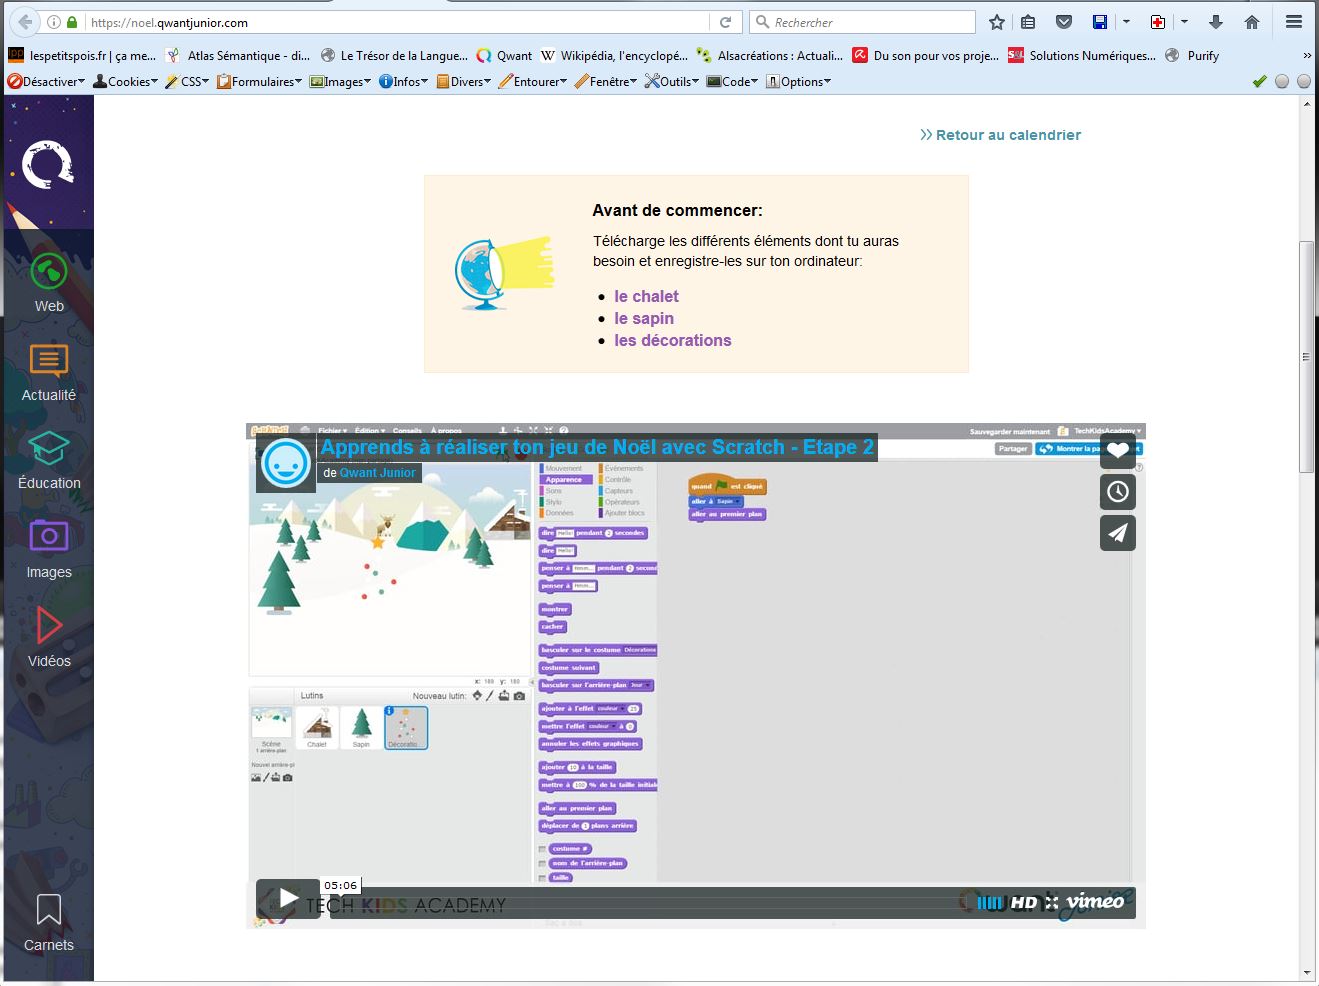Download les décorations link

pos(673,340)
